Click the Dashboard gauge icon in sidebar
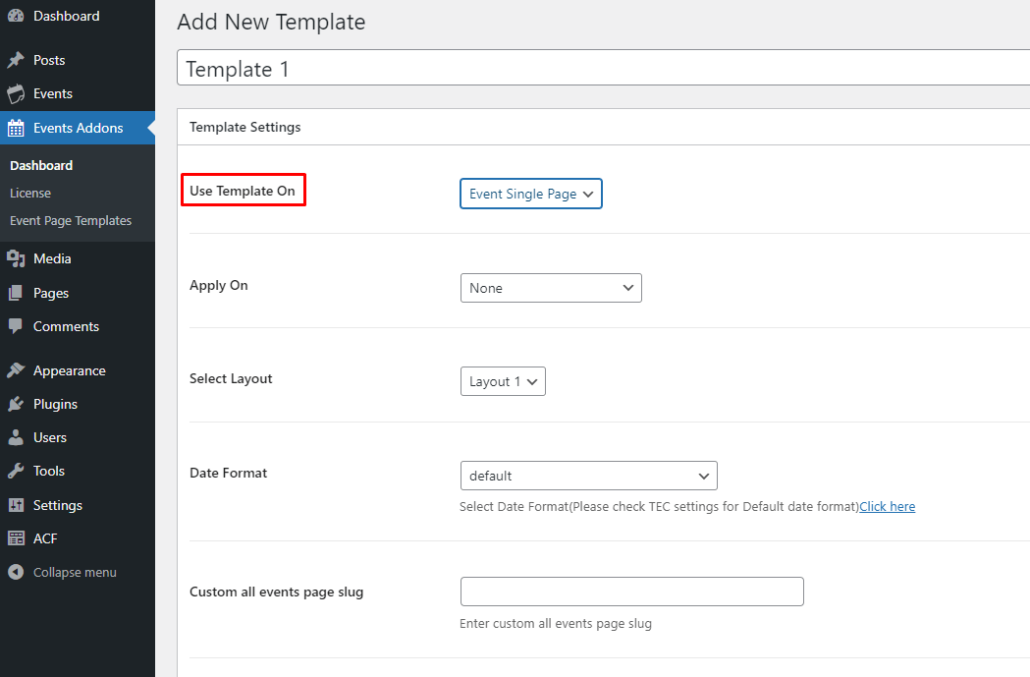Screen dimensions: 1030x677 tap(16, 16)
